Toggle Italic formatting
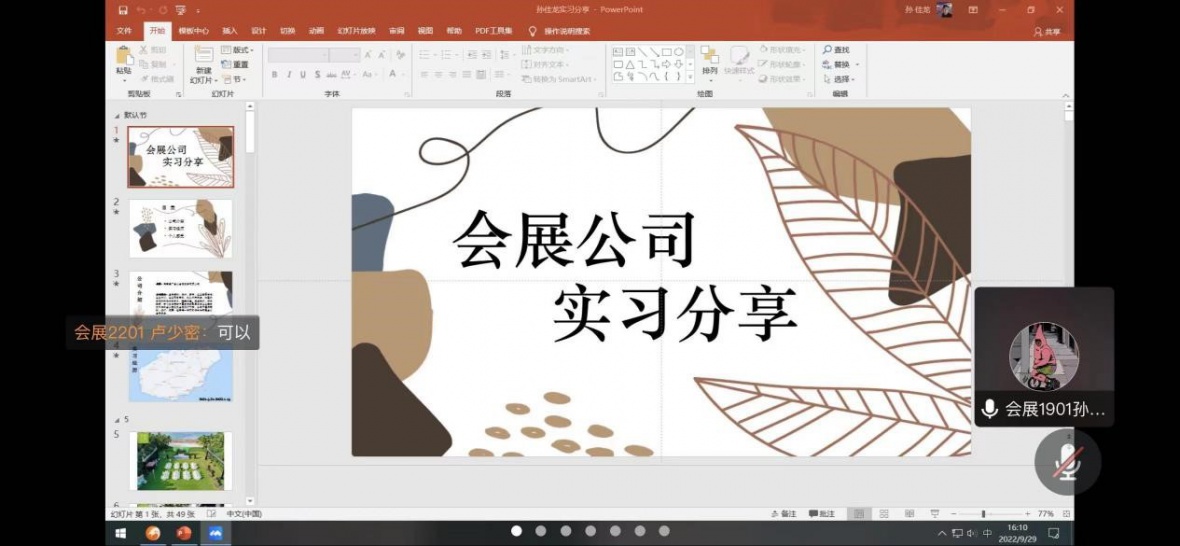The image size is (1180, 546). pos(289,75)
